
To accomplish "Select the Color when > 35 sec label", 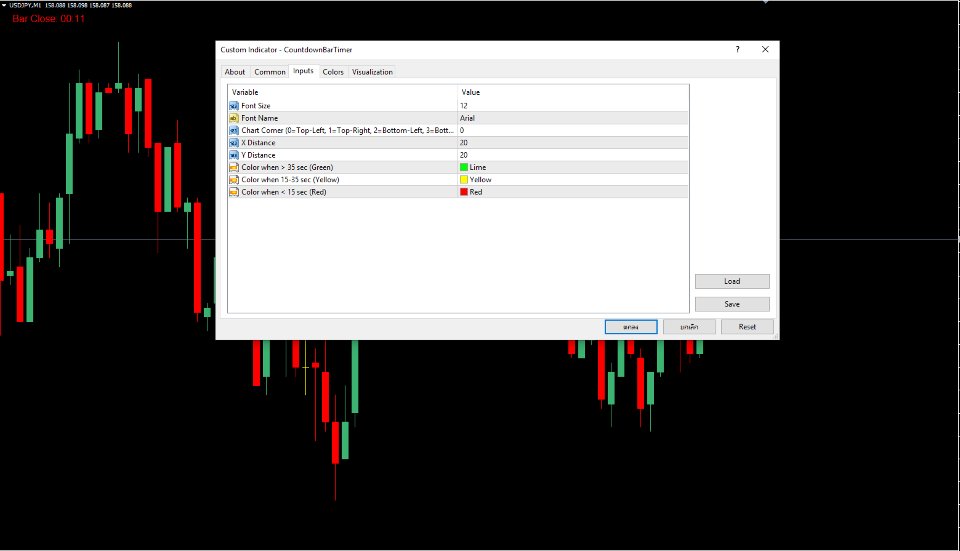I will (287, 167).
